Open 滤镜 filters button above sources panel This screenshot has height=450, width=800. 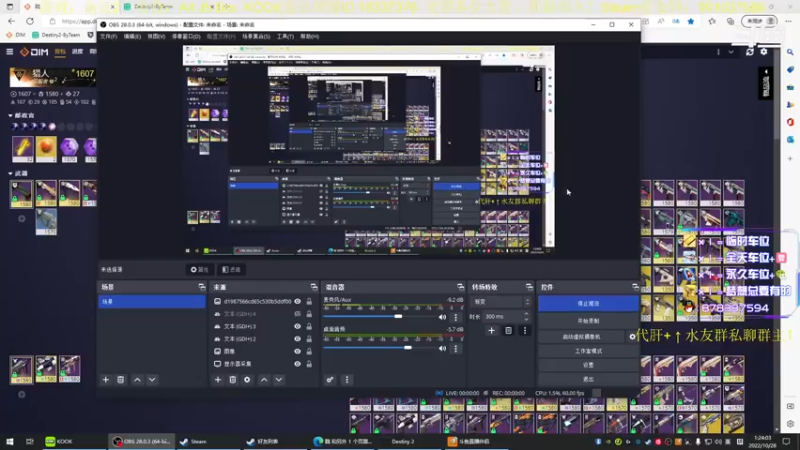[231, 269]
